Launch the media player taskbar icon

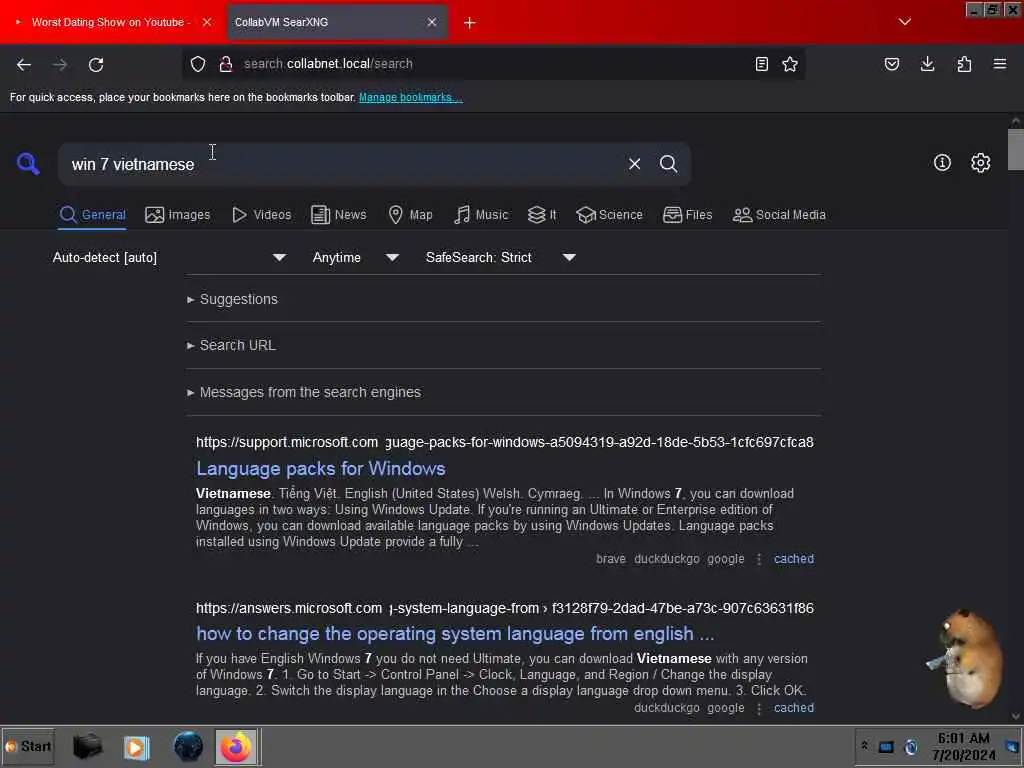(136, 746)
